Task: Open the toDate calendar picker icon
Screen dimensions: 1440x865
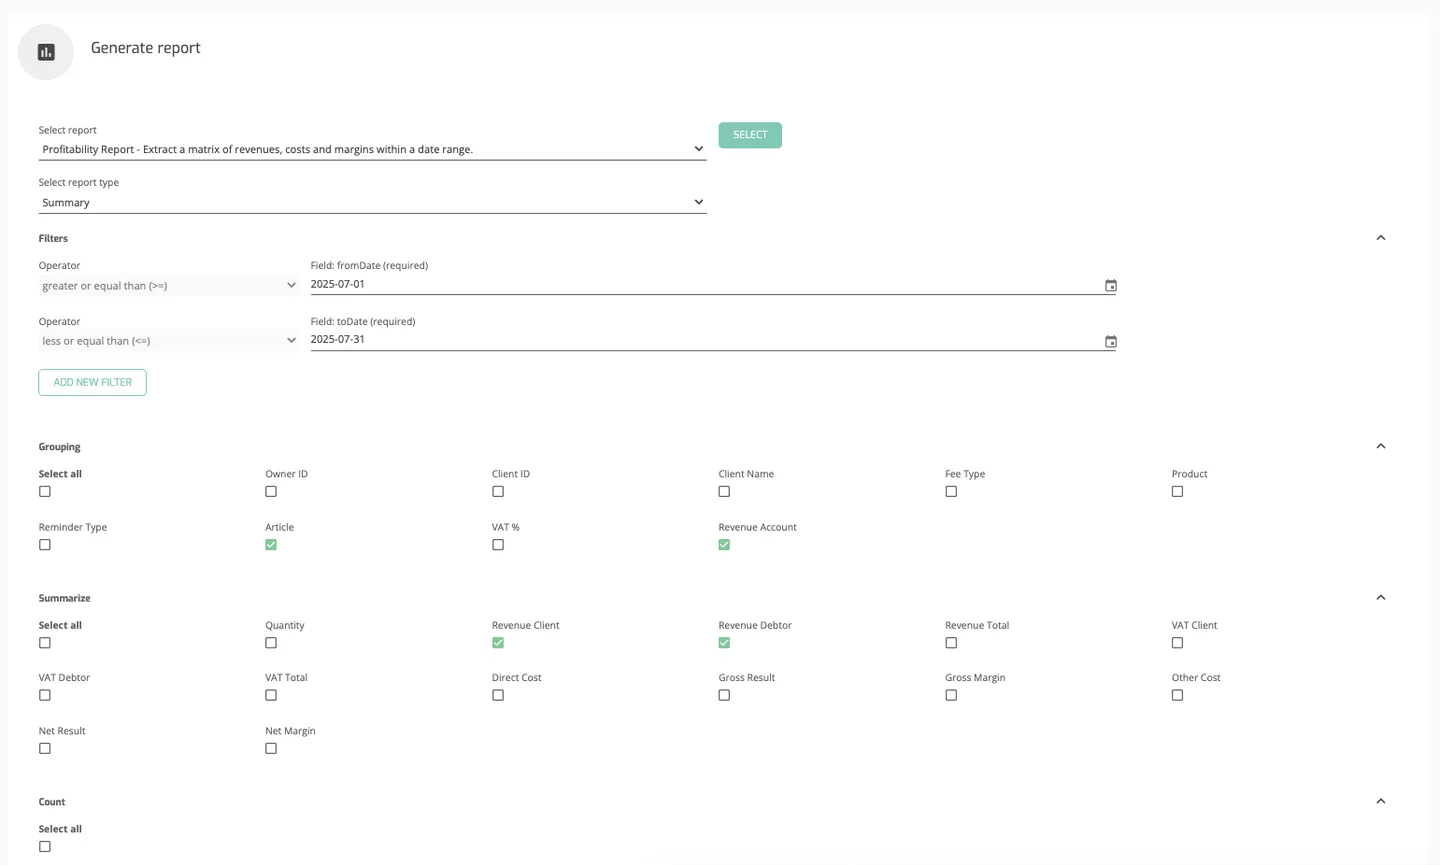Action: [x=1110, y=342]
